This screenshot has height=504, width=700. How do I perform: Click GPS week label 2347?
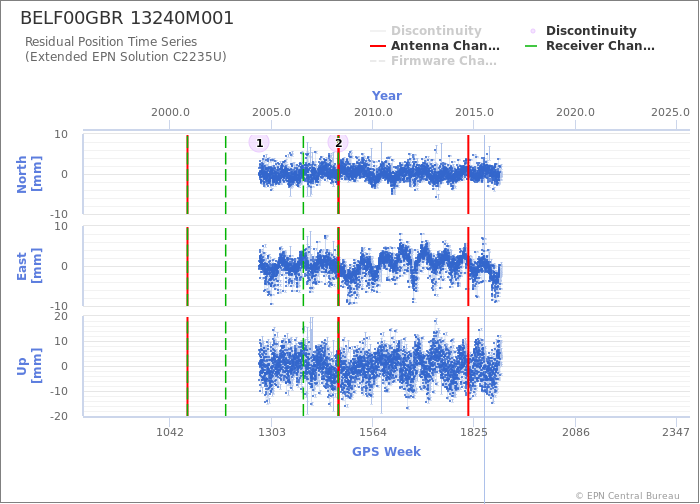[x=676, y=432]
